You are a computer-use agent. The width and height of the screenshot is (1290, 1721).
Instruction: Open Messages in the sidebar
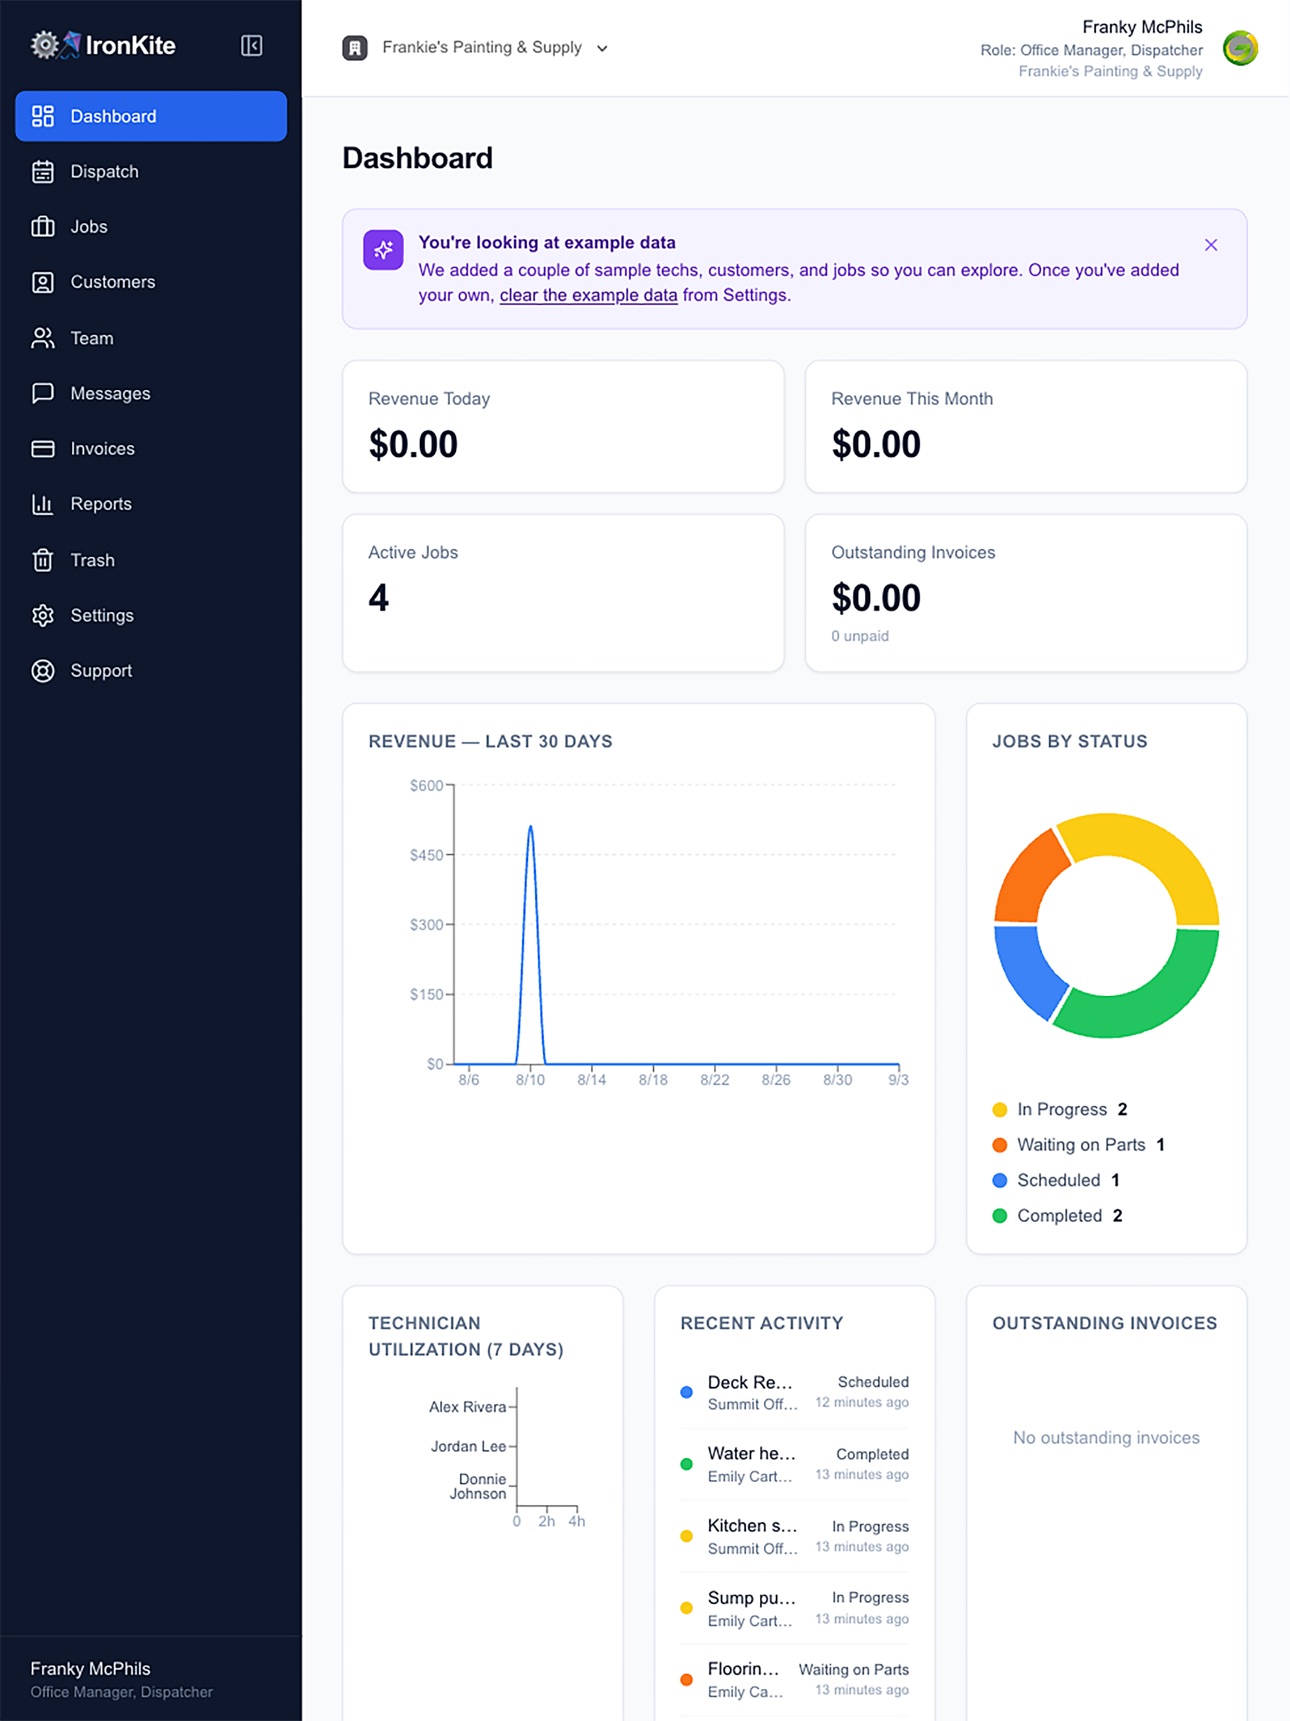(151, 393)
